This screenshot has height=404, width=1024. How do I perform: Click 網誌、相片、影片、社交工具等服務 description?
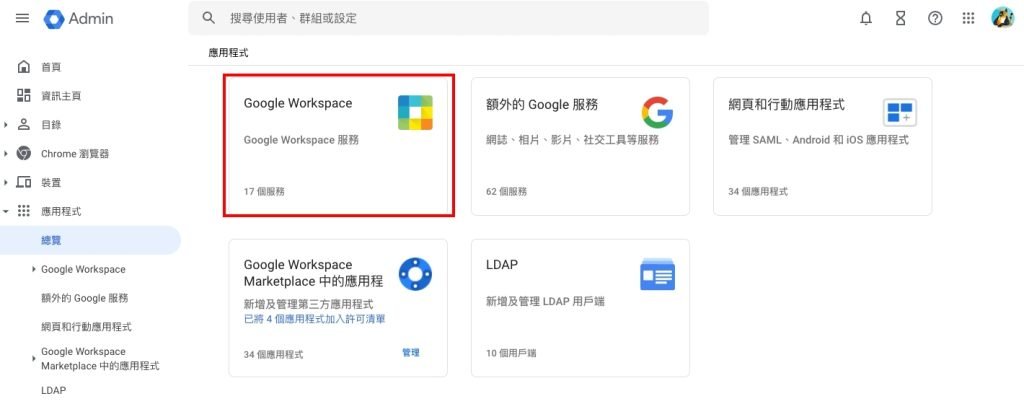[572, 140]
